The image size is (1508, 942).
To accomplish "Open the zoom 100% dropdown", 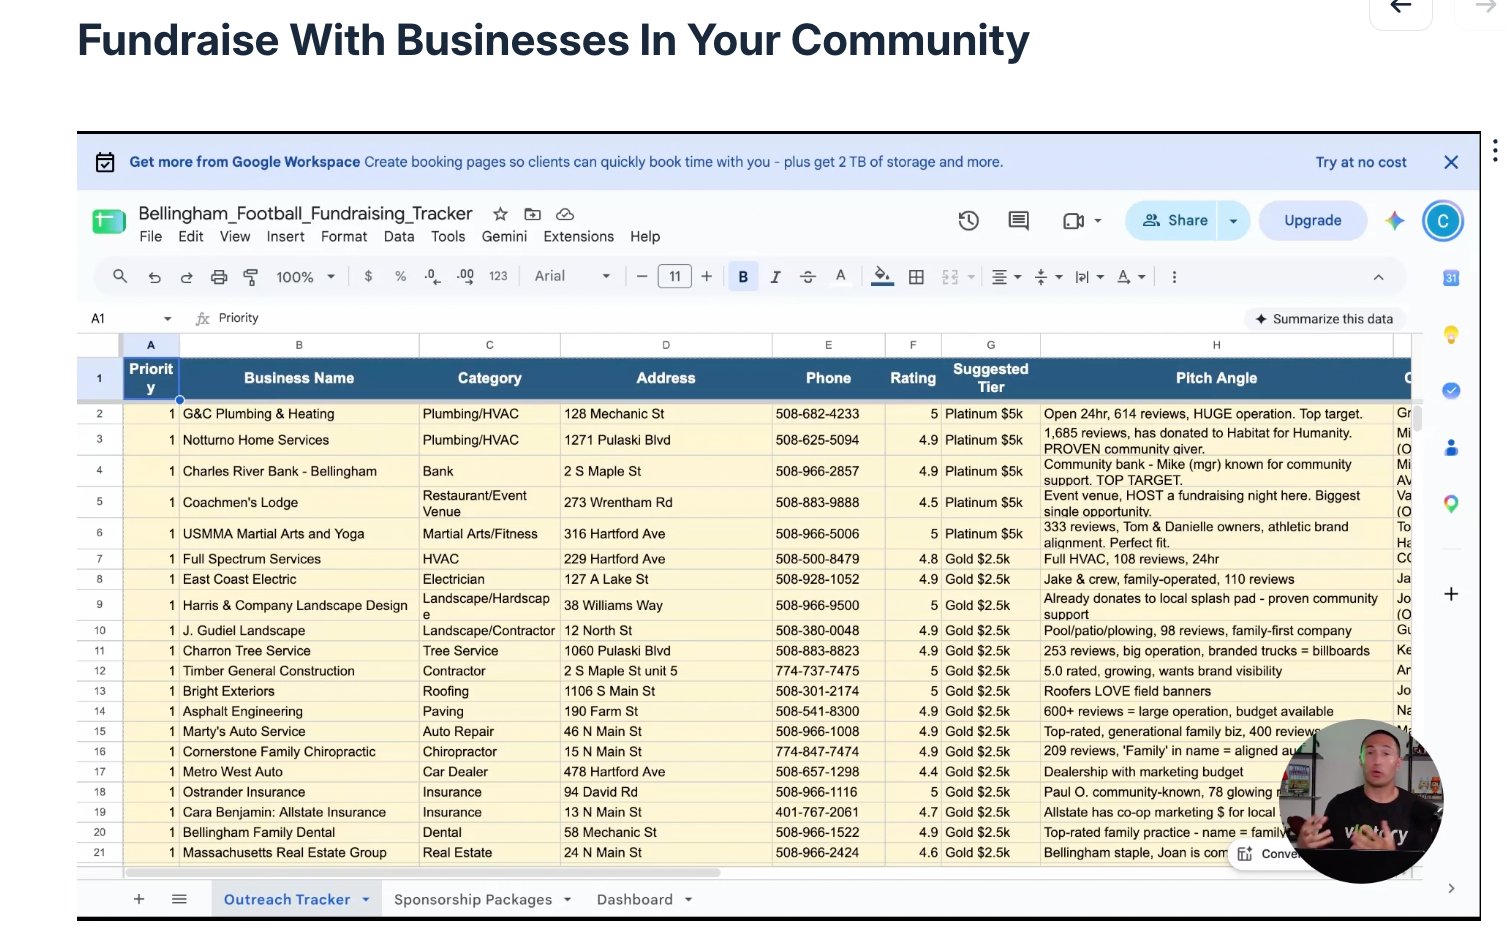I will 305,277.
